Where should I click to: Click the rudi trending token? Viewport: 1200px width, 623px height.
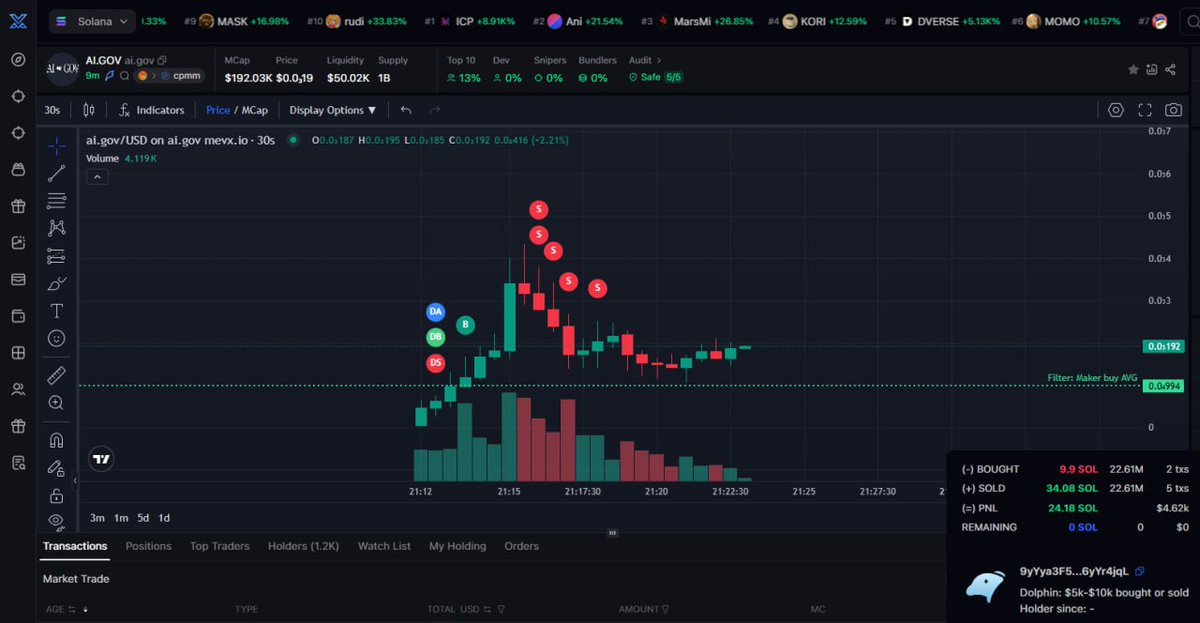(x=357, y=21)
